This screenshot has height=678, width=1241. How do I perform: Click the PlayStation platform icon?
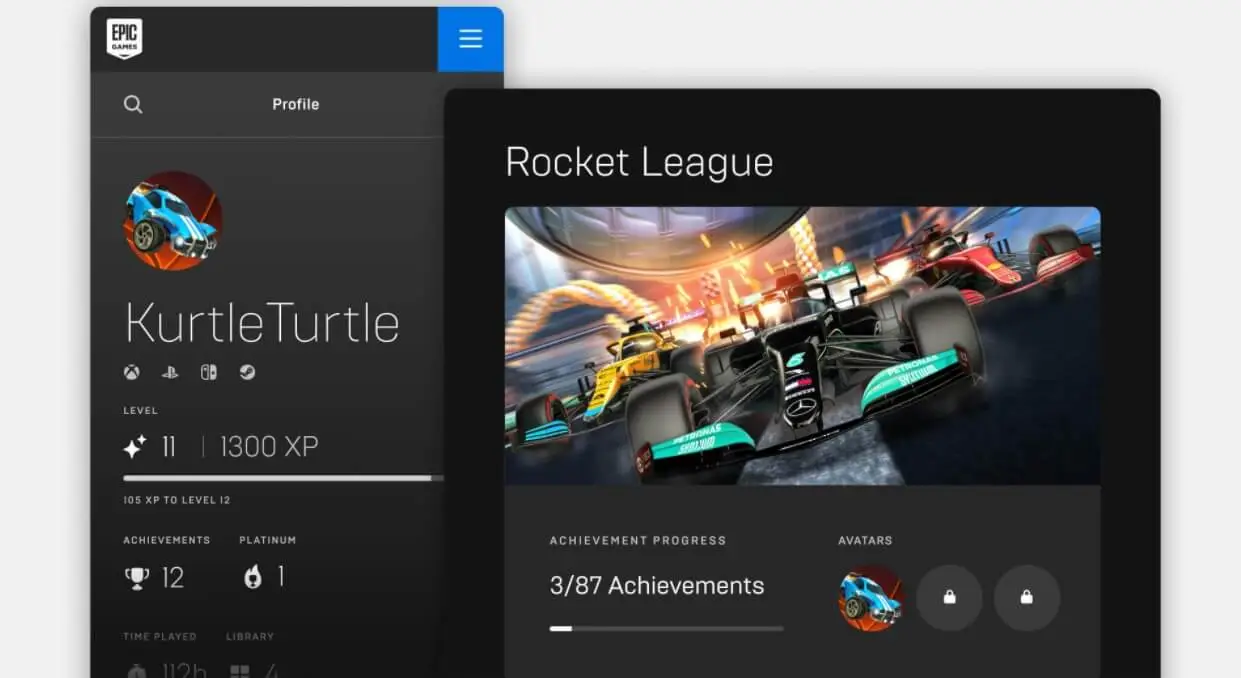pyautogui.click(x=170, y=372)
